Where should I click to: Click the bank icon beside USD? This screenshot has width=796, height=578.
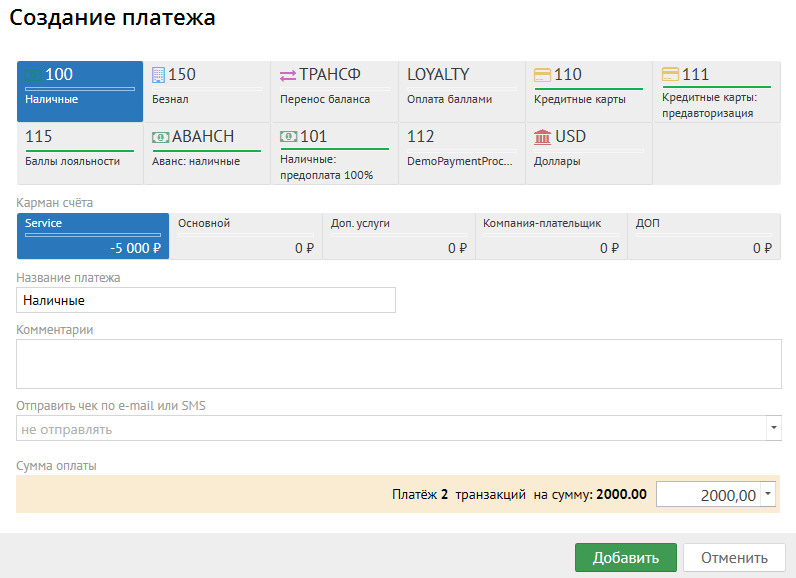pyautogui.click(x=542, y=137)
